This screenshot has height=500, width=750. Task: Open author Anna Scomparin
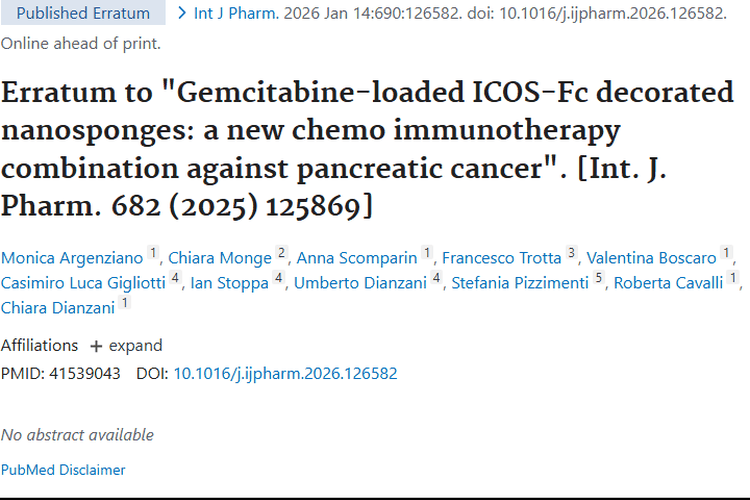pos(357,257)
